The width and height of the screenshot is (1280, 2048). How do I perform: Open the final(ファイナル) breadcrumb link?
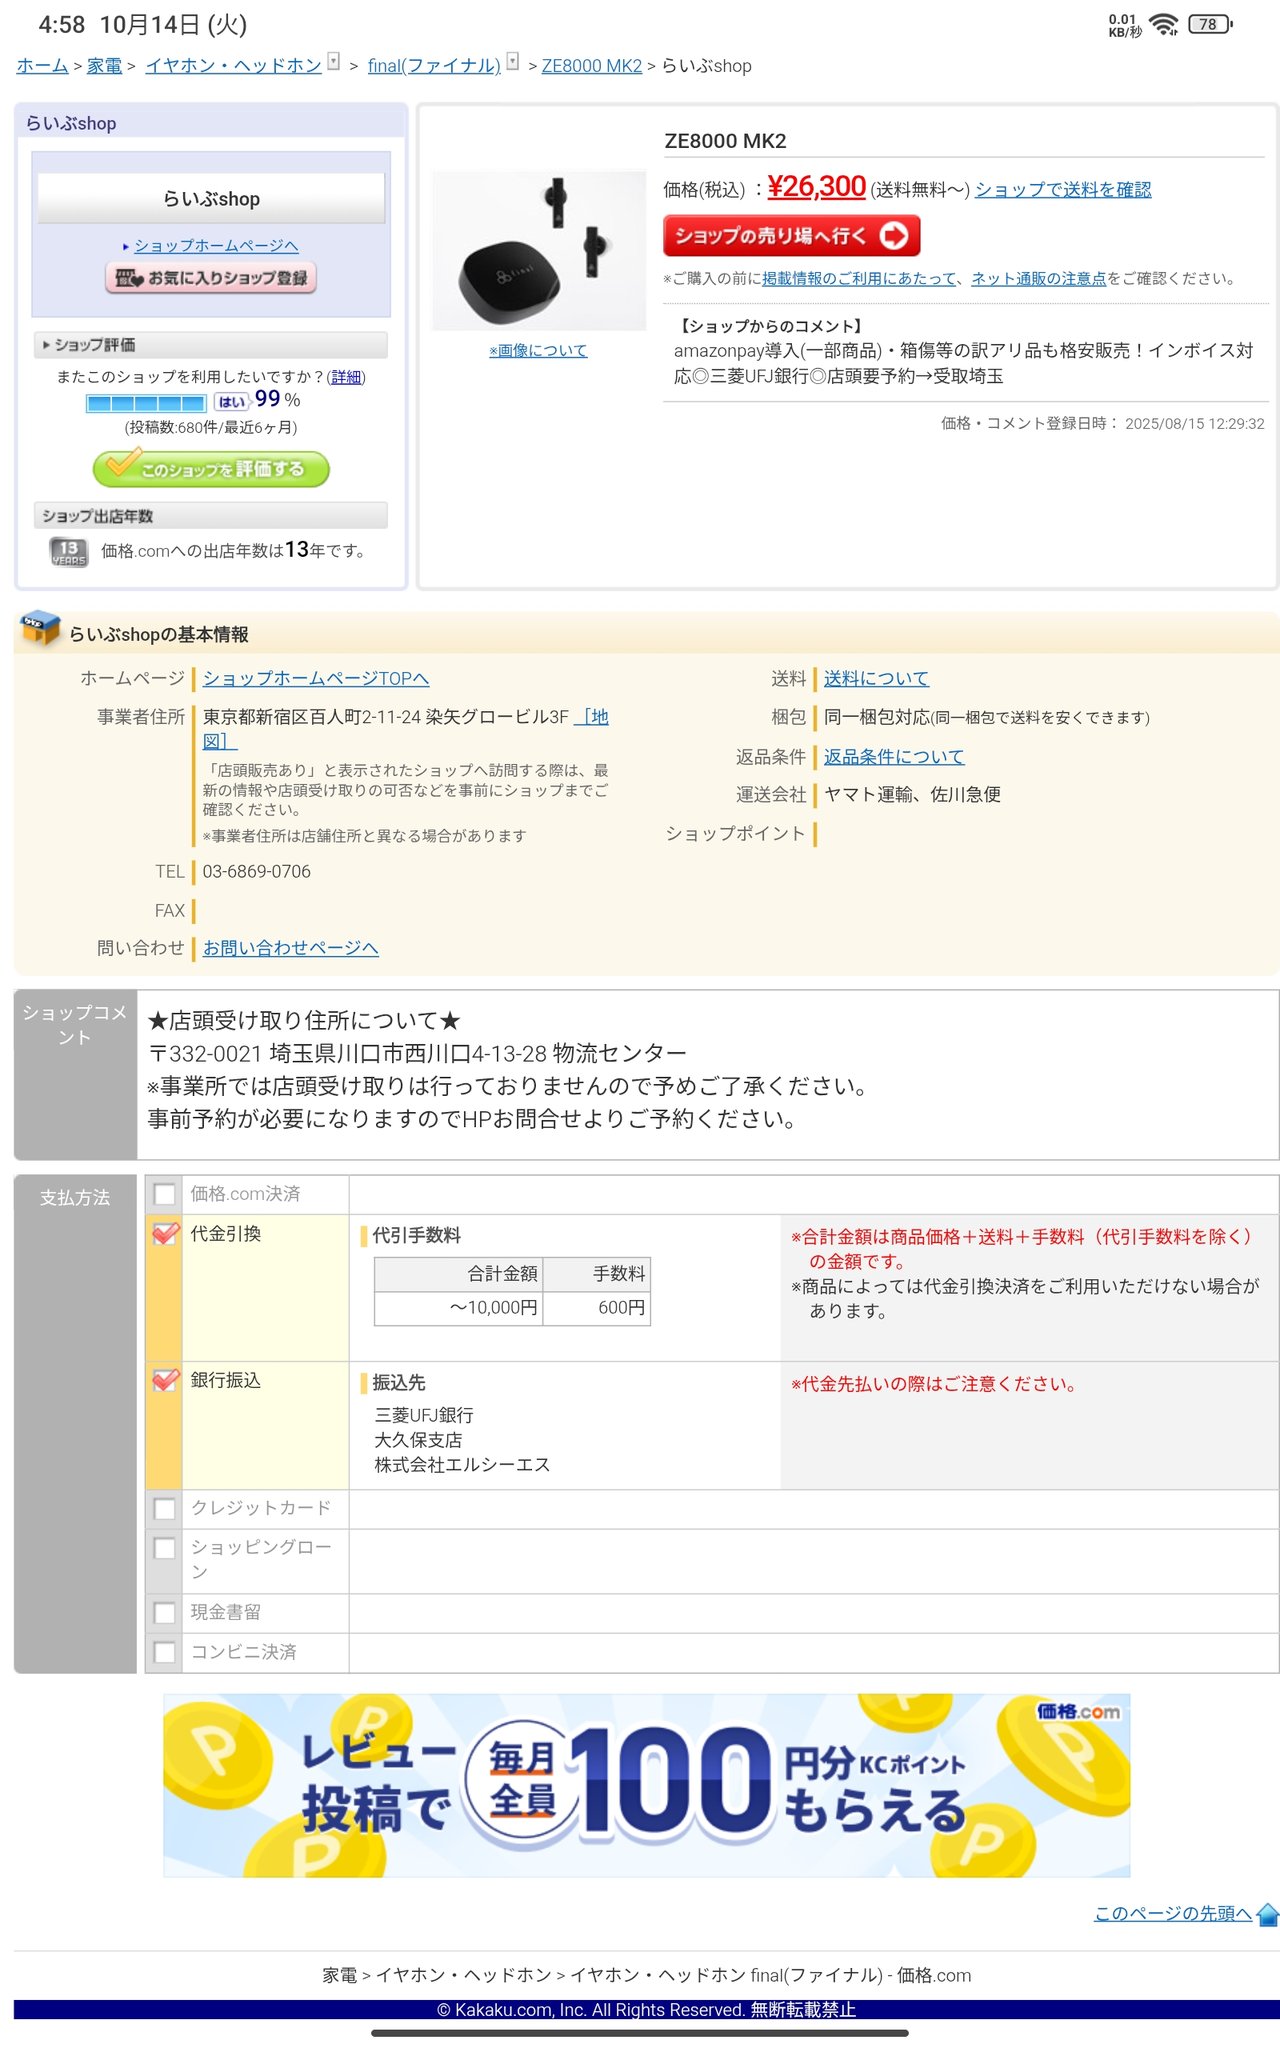(434, 66)
